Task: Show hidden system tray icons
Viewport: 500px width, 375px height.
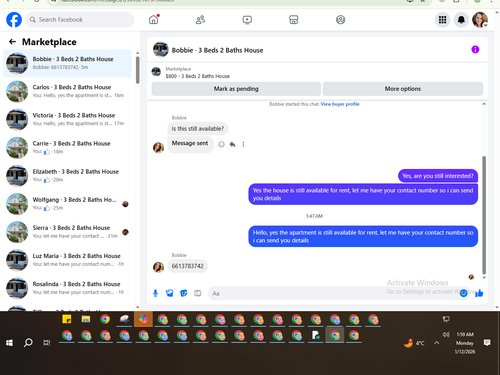Action: click(x=437, y=343)
